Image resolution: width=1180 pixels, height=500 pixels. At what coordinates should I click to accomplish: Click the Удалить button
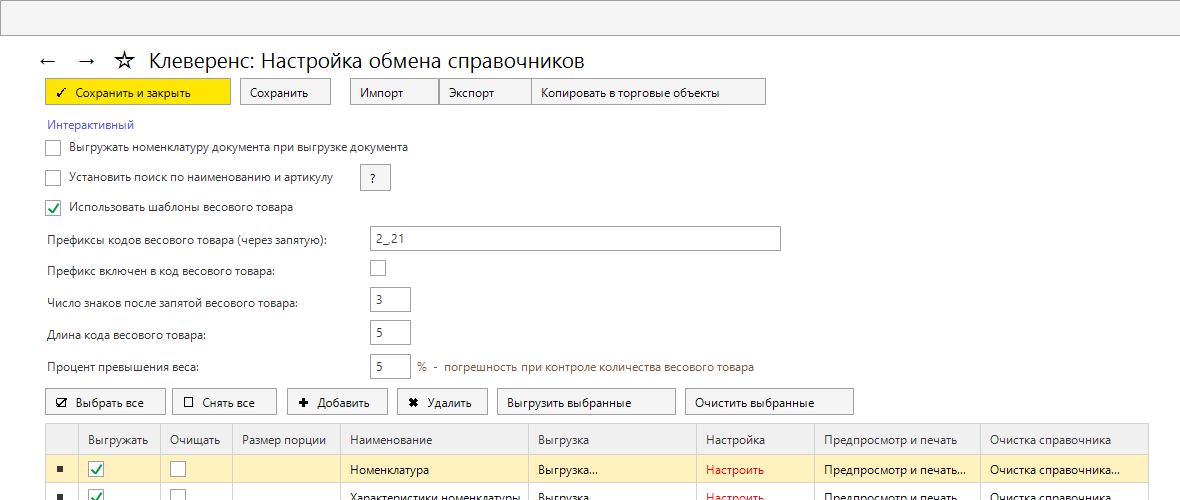[442, 401]
